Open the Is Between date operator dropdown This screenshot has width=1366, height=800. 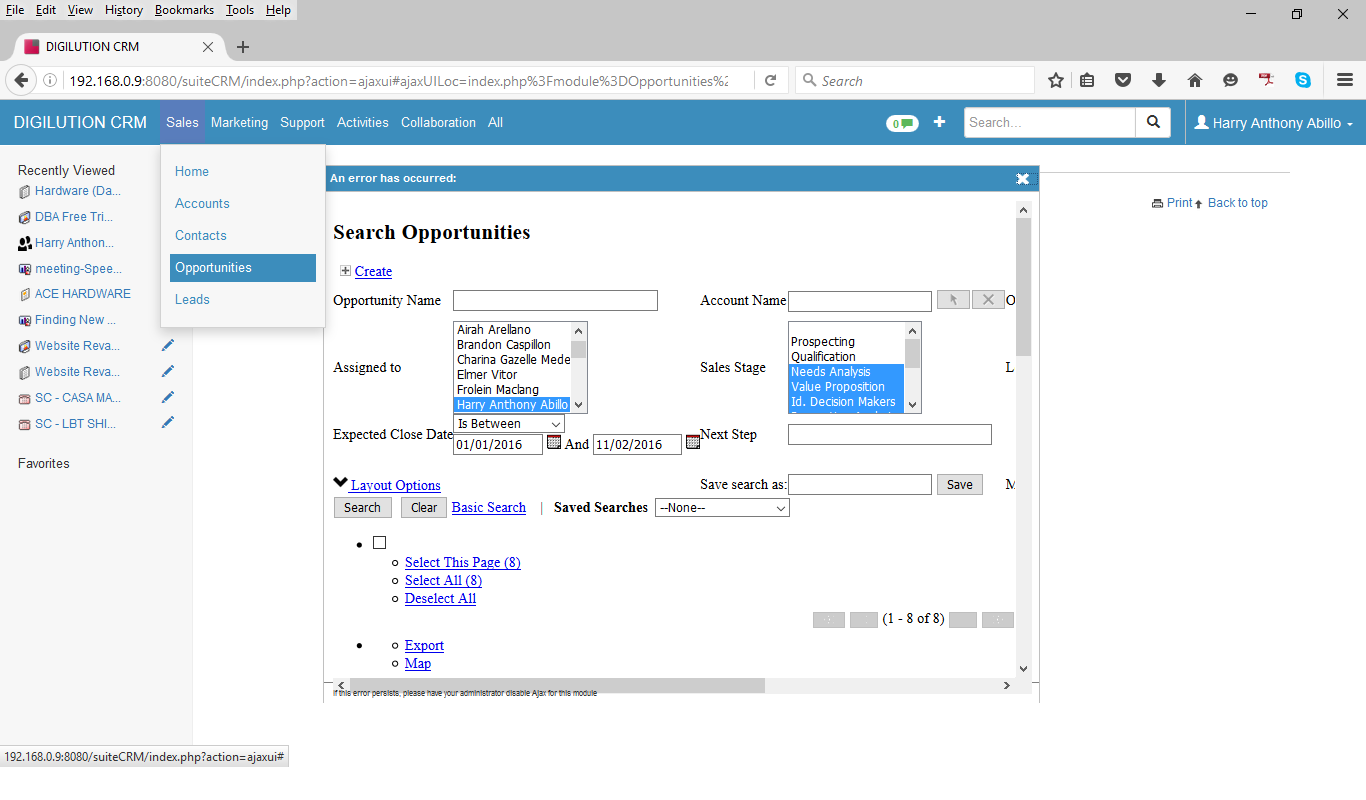pos(509,424)
